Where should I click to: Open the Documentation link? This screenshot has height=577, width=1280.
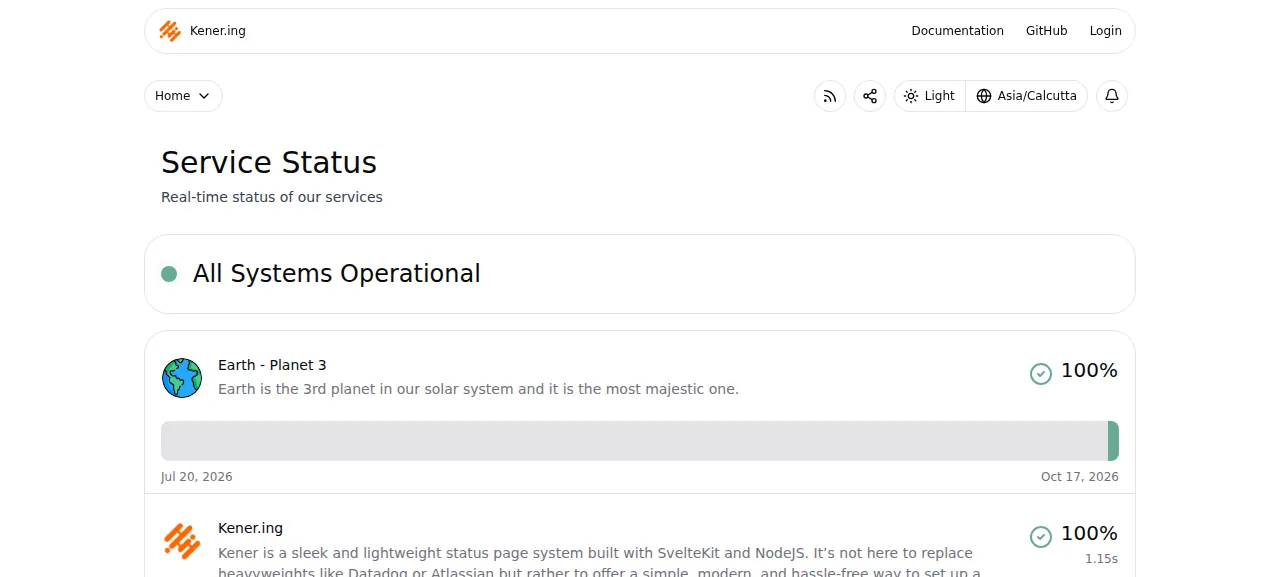click(x=957, y=31)
